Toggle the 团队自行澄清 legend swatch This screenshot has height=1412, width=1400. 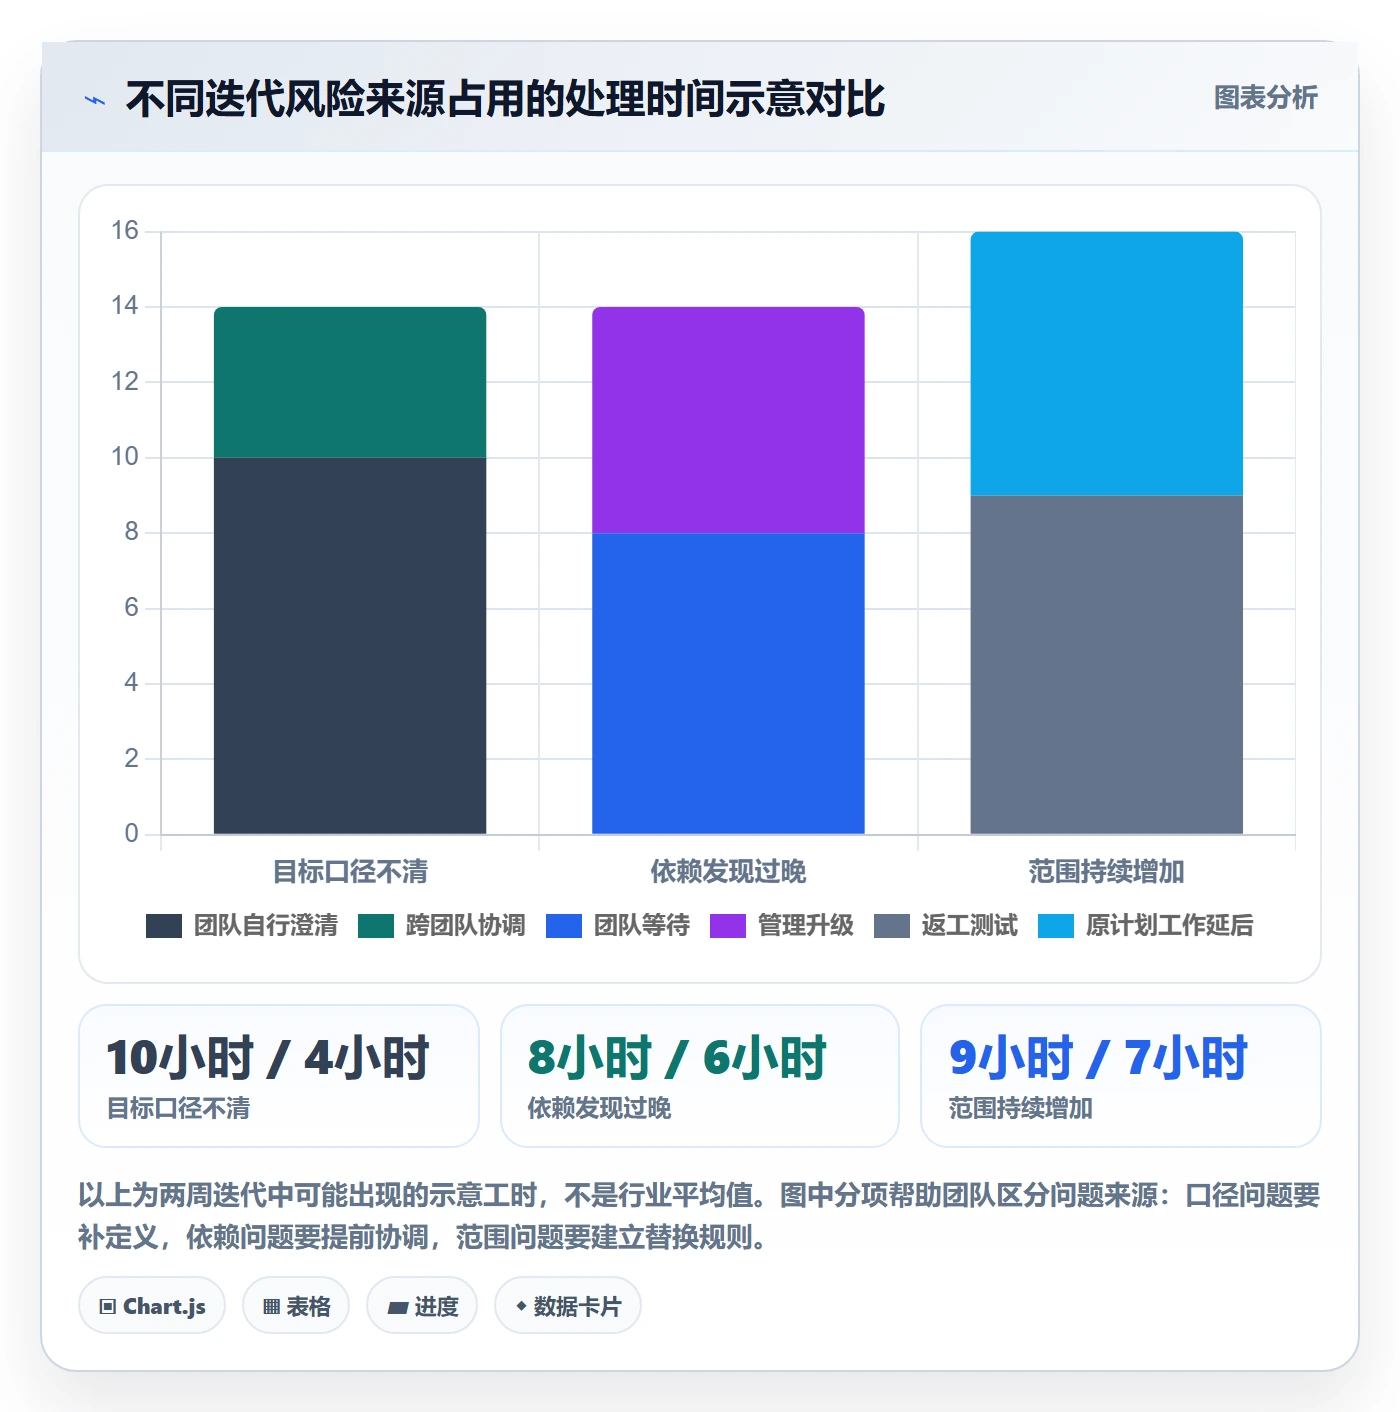(x=164, y=926)
